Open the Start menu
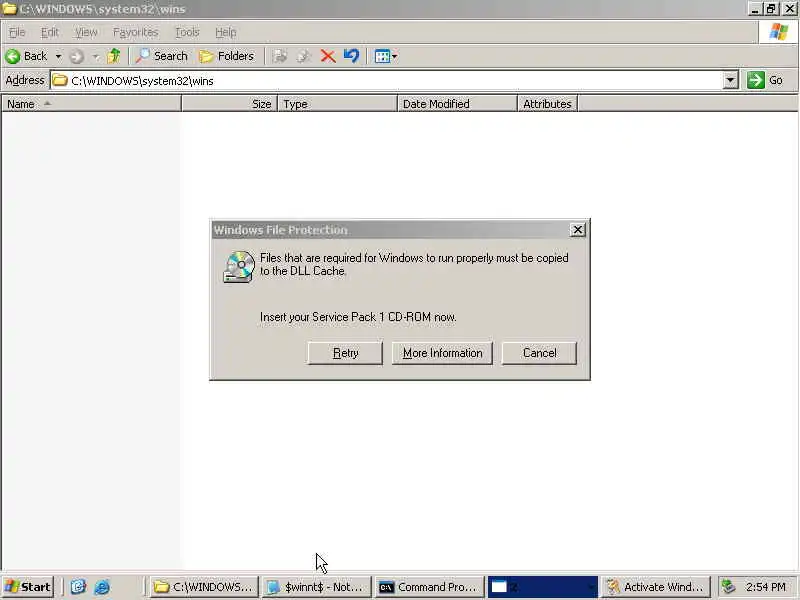800x600 pixels. click(28, 587)
